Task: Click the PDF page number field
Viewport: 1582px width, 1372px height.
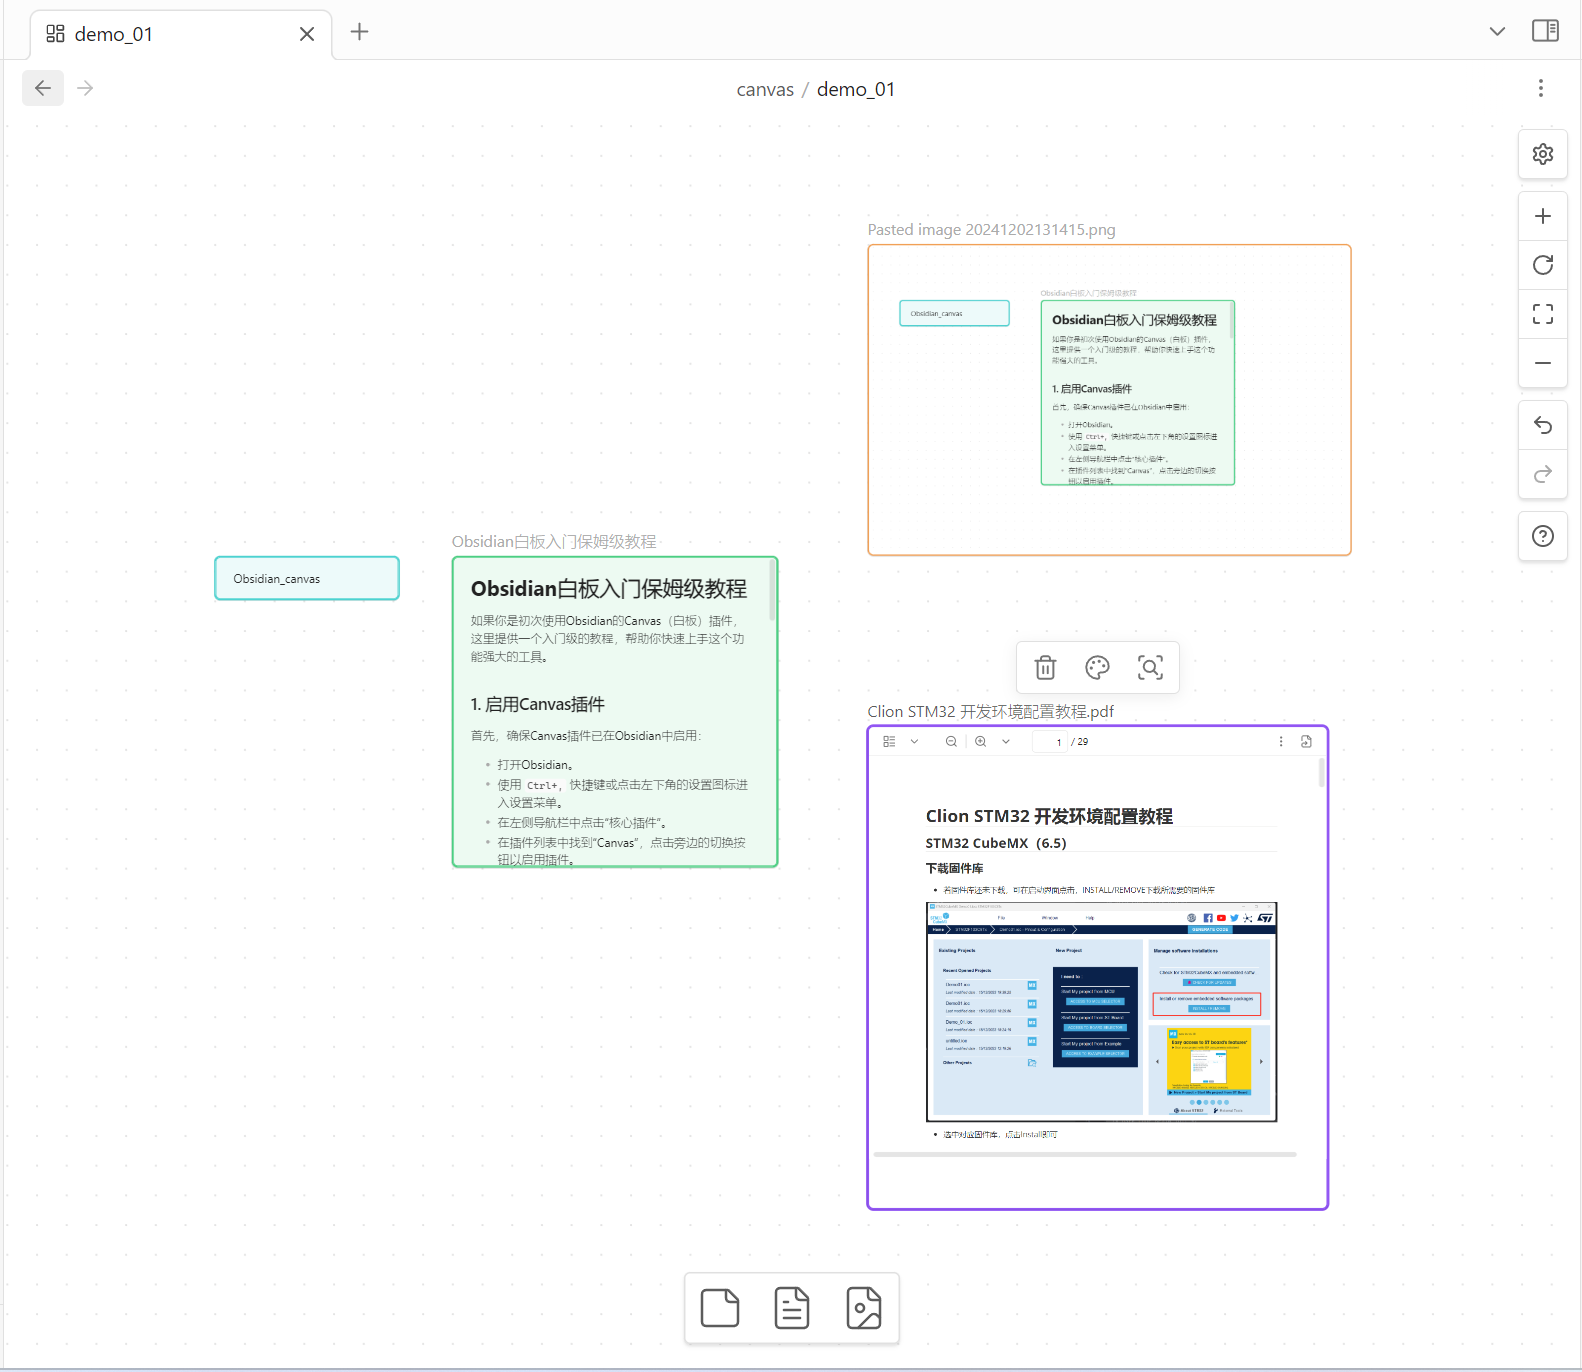Action: tap(1051, 742)
